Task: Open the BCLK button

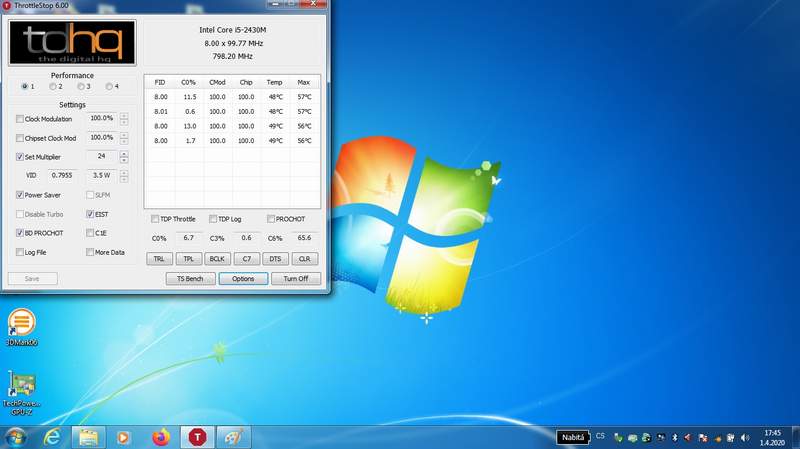Action: click(217, 259)
